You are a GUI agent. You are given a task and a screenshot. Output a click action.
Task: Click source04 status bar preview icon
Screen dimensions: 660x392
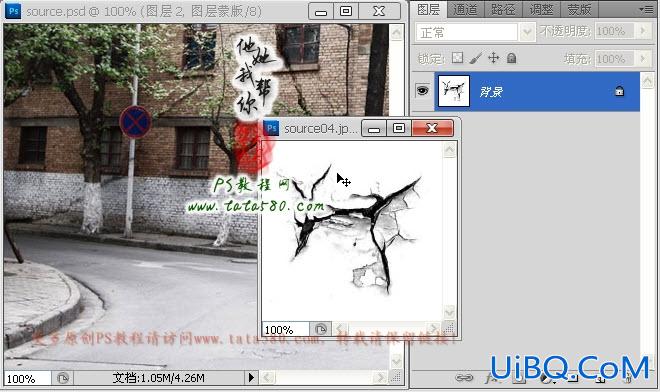(321, 329)
